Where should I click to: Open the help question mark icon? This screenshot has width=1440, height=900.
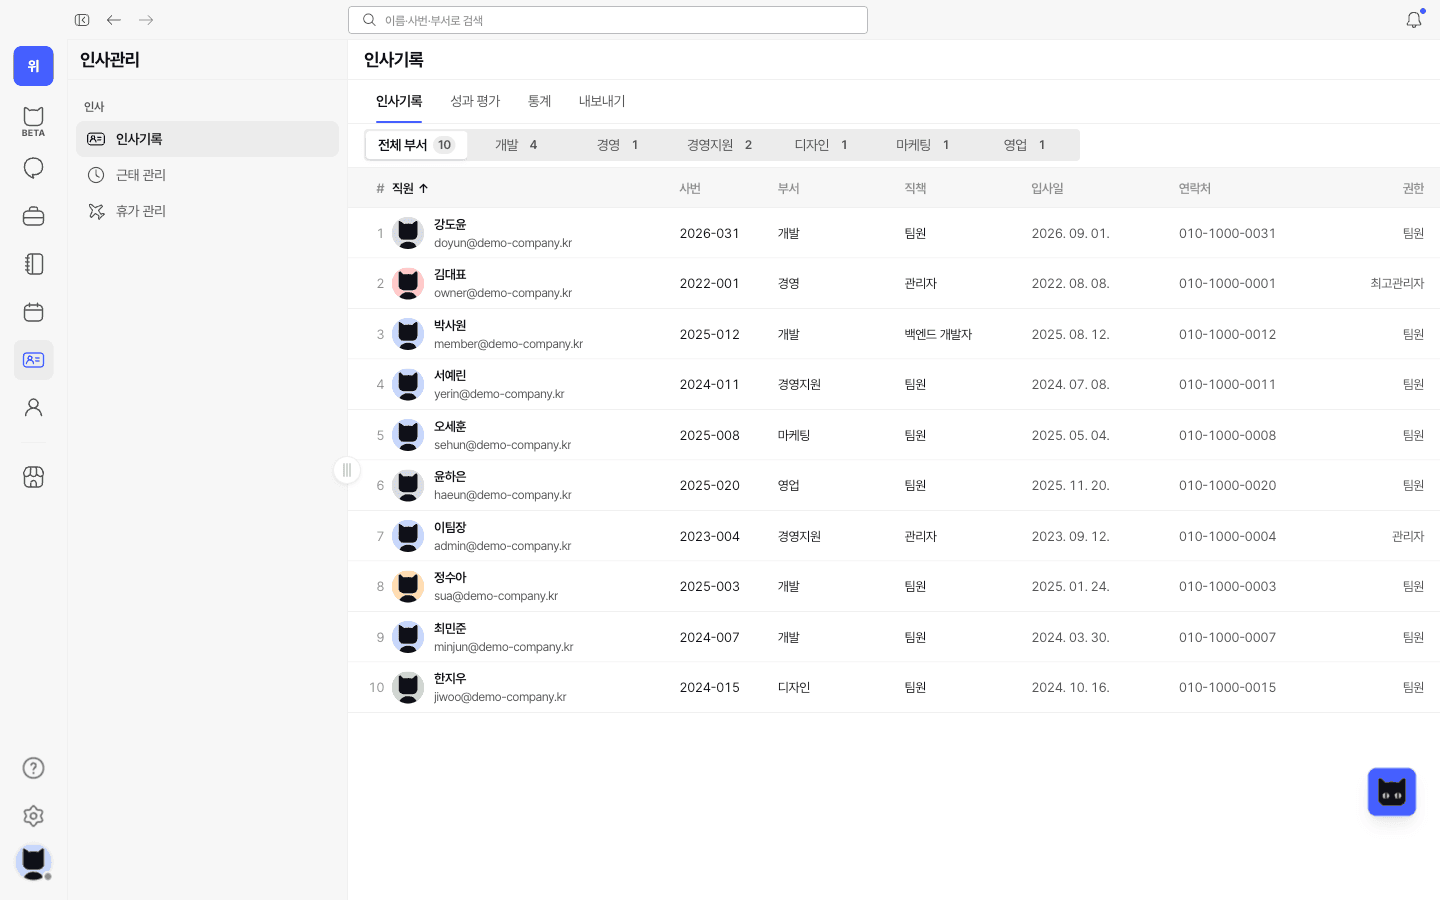point(33,768)
